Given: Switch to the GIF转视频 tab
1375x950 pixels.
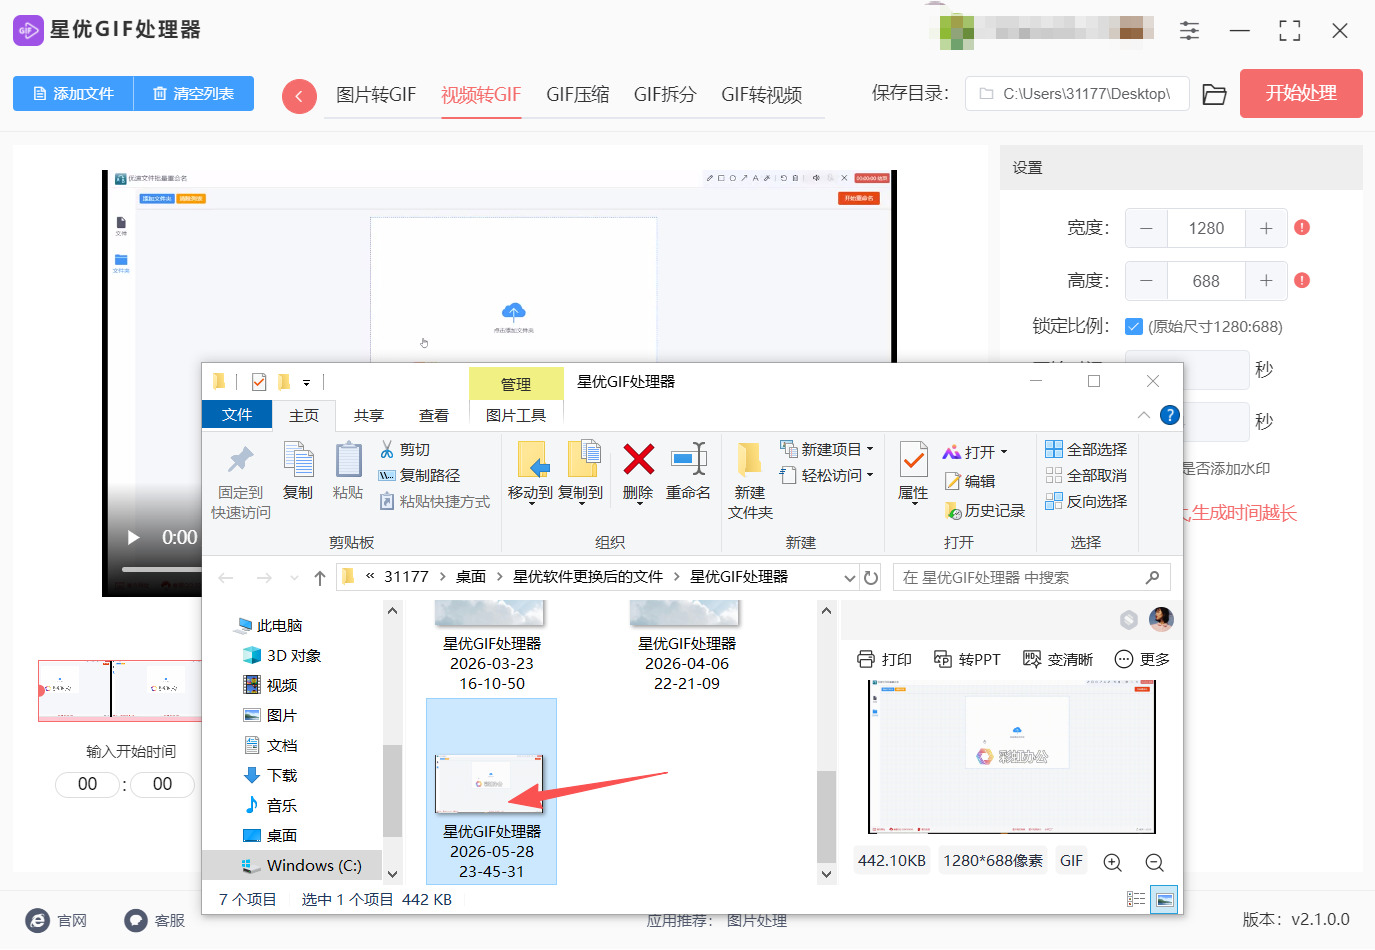Looking at the screenshot, I should coord(762,95).
